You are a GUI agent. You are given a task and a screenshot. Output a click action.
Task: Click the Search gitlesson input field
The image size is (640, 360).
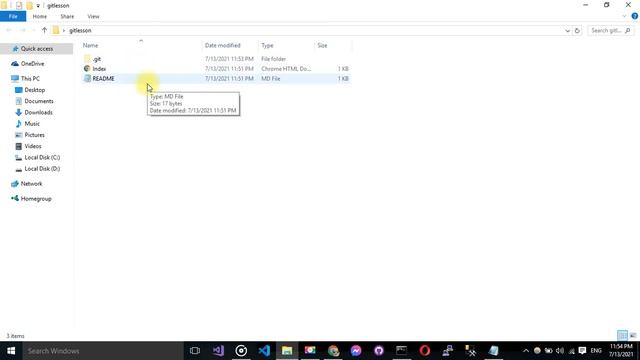(x=611, y=31)
